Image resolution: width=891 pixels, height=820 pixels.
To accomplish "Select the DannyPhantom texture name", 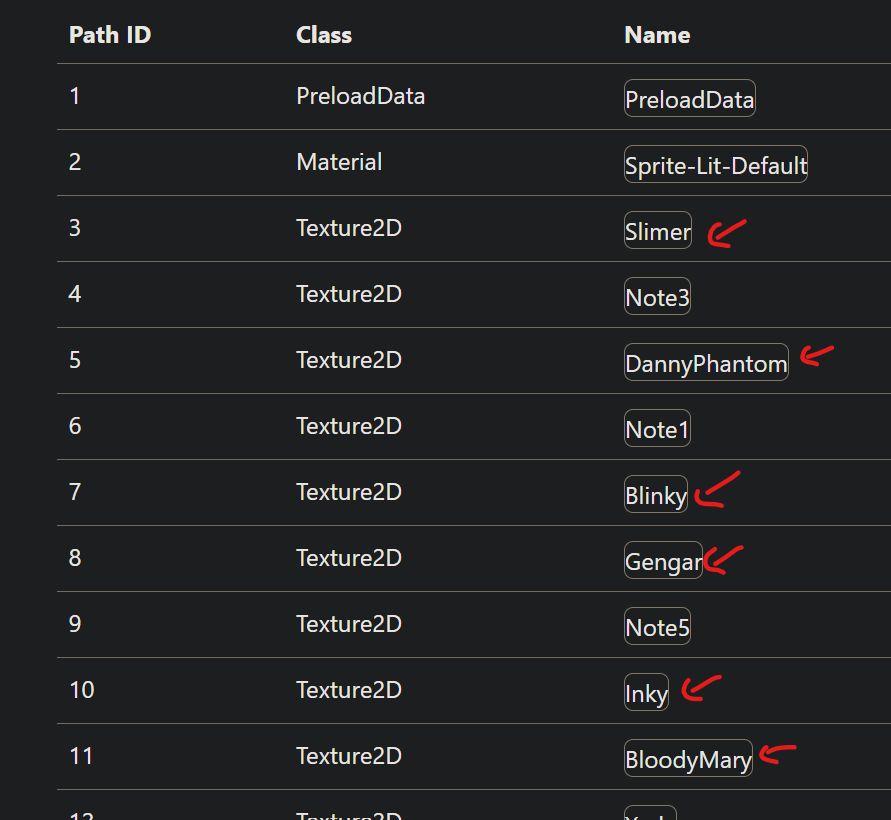I will pos(705,363).
